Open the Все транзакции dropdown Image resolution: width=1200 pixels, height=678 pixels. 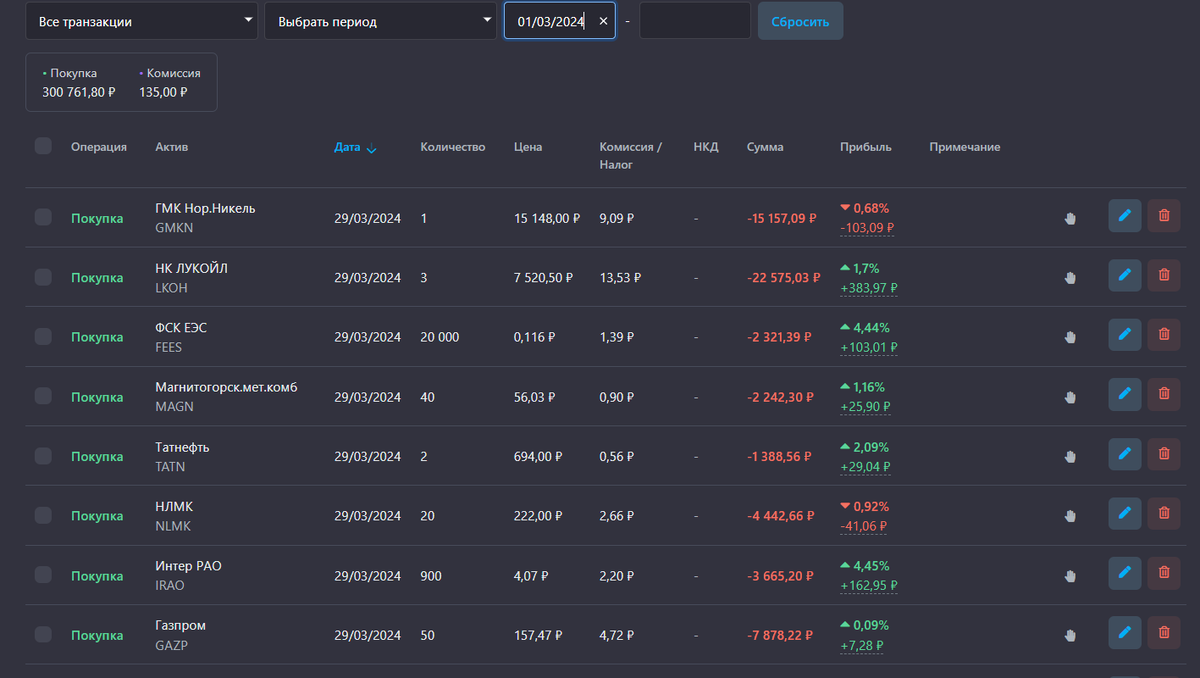pyautogui.click(x=141, y=21)
